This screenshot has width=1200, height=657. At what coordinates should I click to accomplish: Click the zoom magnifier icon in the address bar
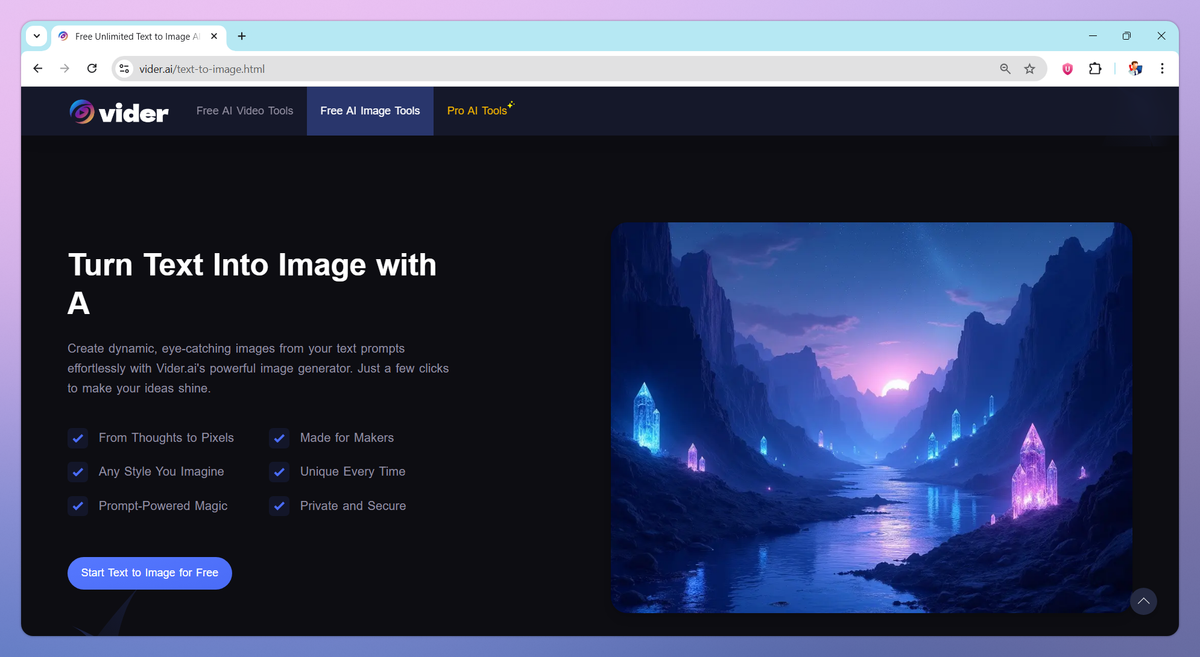pos(1005,69)
